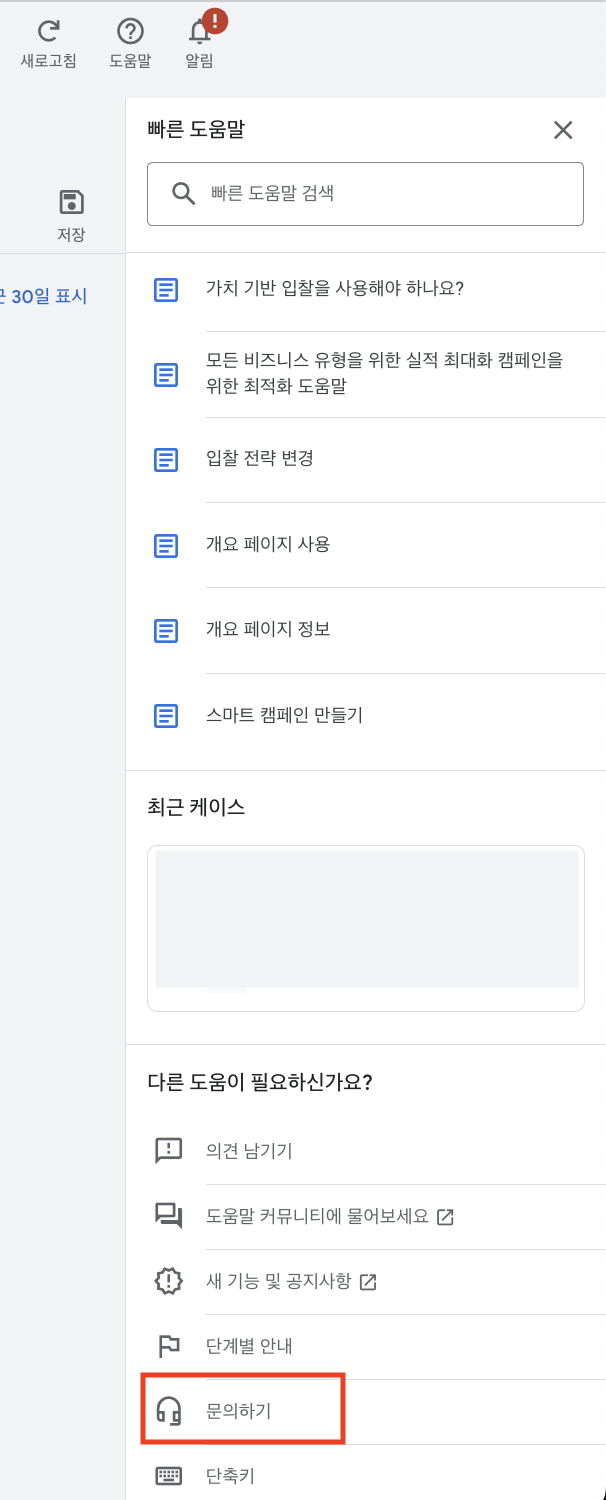
Task: Click the 새 기능 및 공지사항 badge icon
Action: click(168, 1280)
